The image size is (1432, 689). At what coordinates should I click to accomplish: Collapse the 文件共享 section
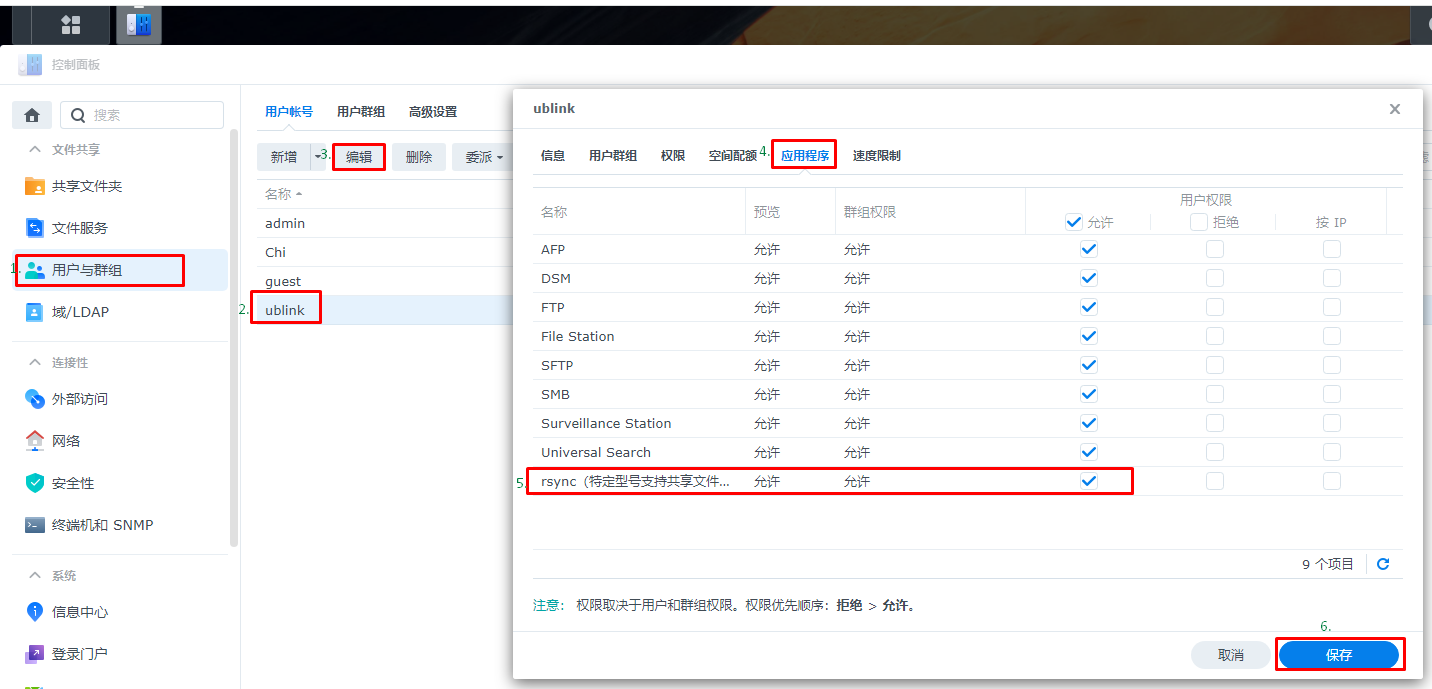pyautogui.click(x=35, y=150)
